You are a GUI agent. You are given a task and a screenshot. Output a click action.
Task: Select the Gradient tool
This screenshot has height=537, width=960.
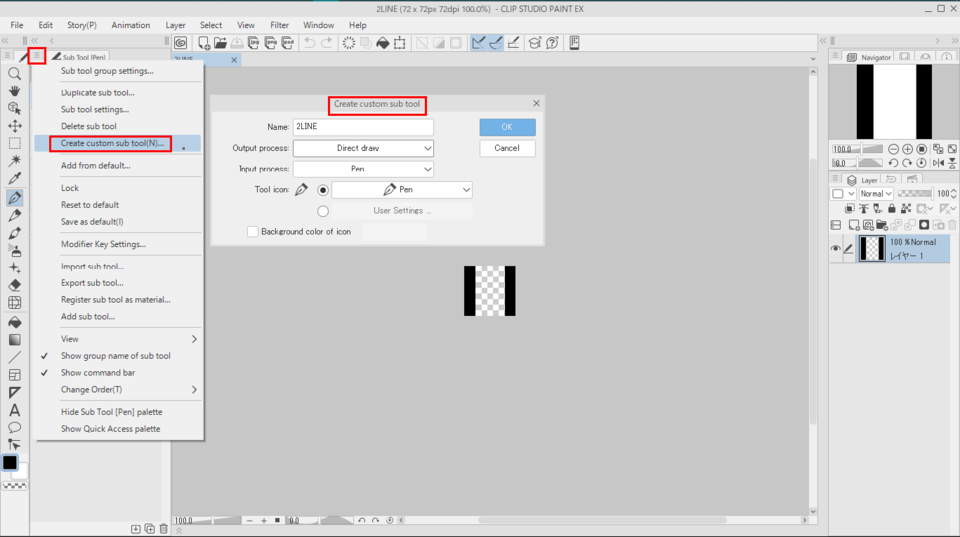click(x=15, y=340)
